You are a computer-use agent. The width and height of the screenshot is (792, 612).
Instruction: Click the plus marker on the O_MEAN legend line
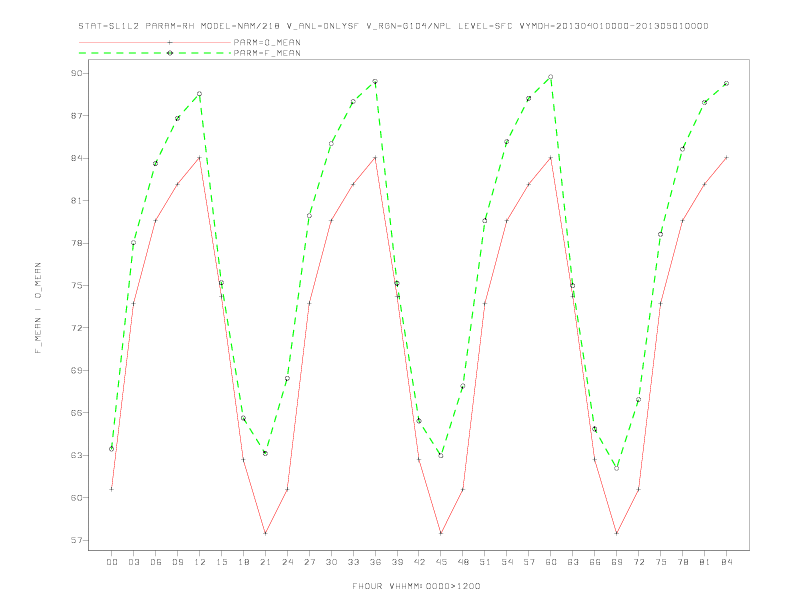coord(170,42)
